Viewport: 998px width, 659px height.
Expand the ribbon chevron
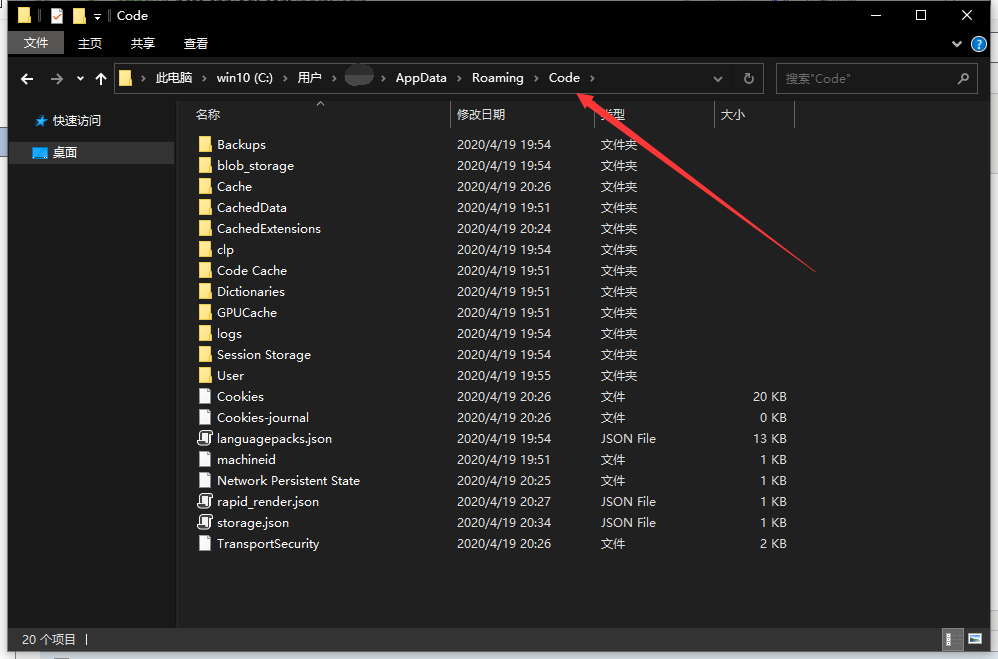click(x=958, y=44)
